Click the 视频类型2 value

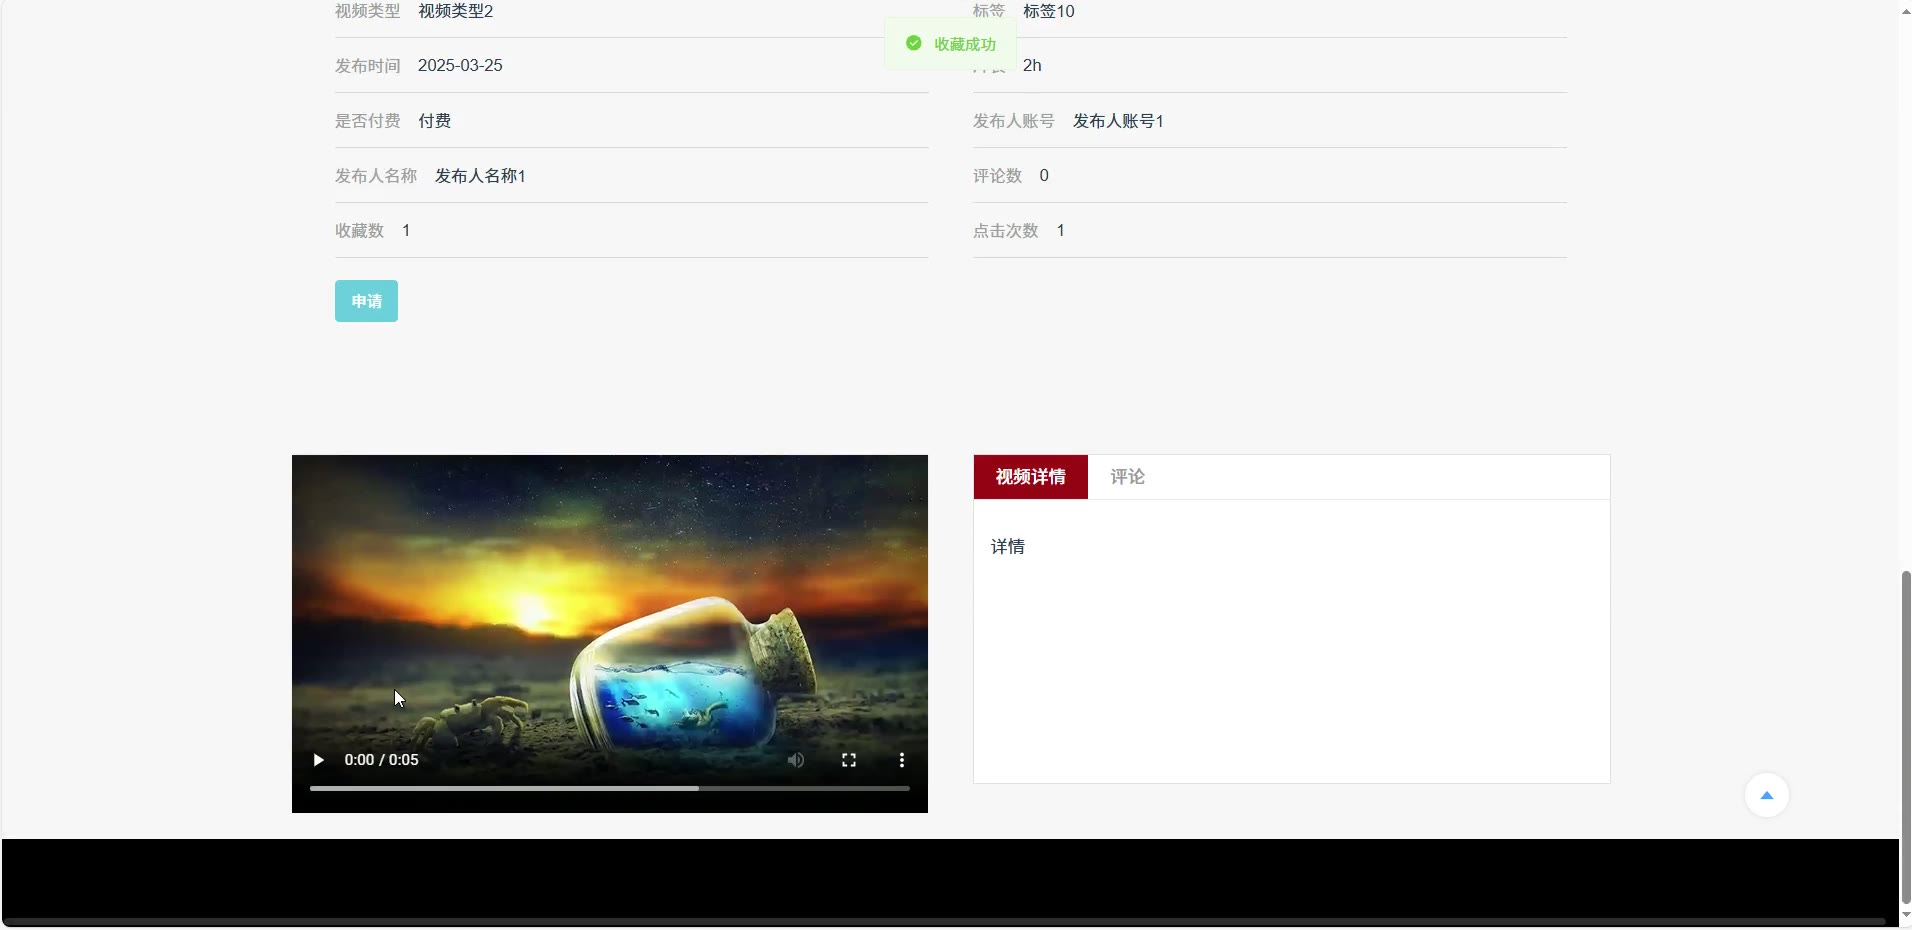(456, 11)
